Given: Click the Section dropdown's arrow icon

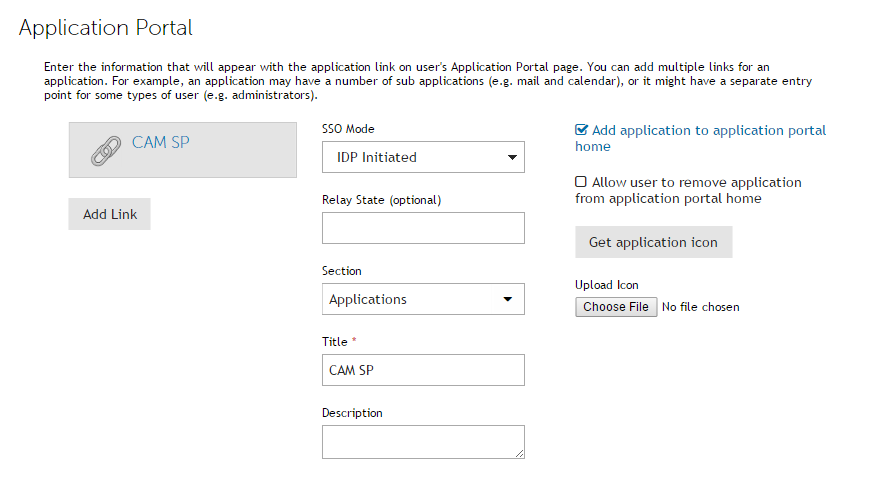Looking at the screenshot, I should (x=507, y=299).
